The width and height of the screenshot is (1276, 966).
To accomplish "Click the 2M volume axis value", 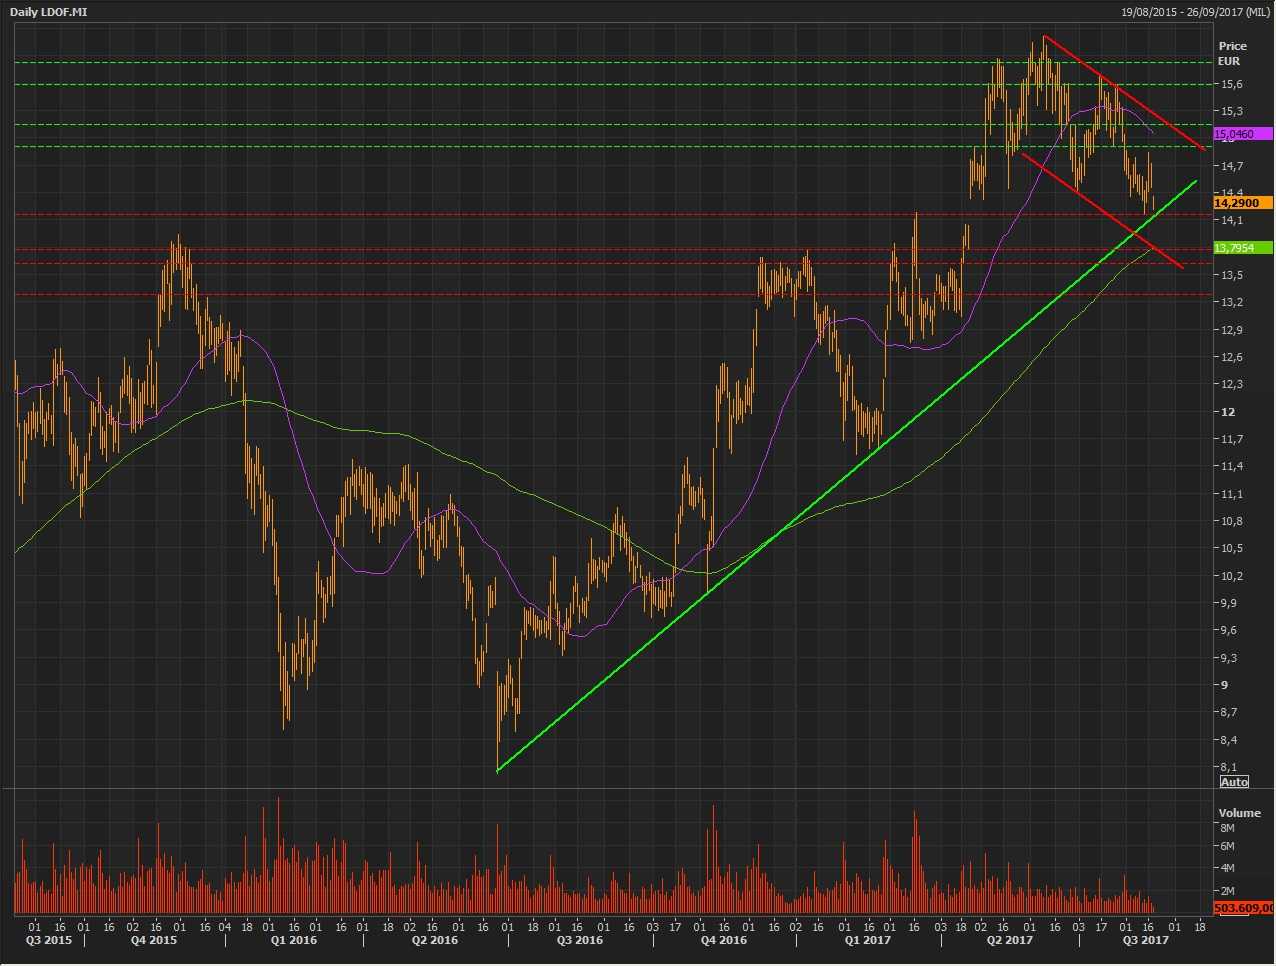I will (x=1227, y=890).
